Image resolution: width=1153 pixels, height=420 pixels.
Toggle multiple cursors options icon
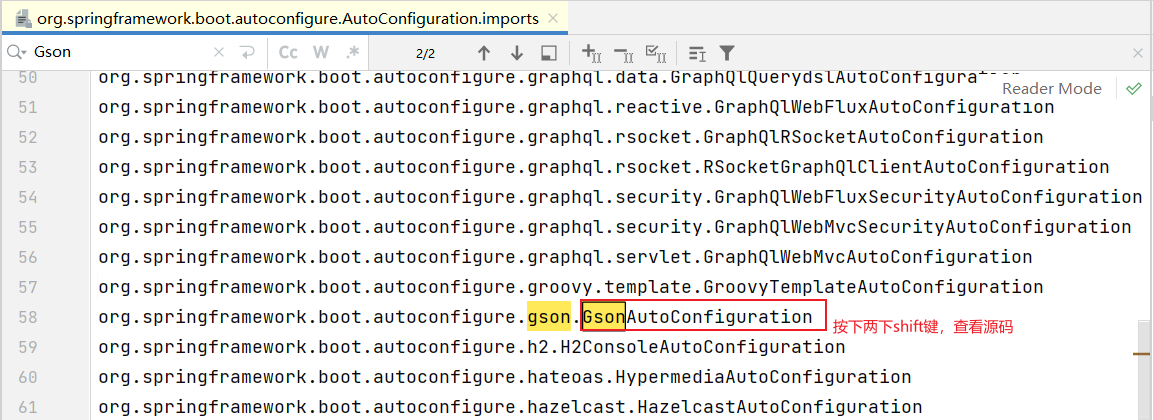tap(697, 53)
